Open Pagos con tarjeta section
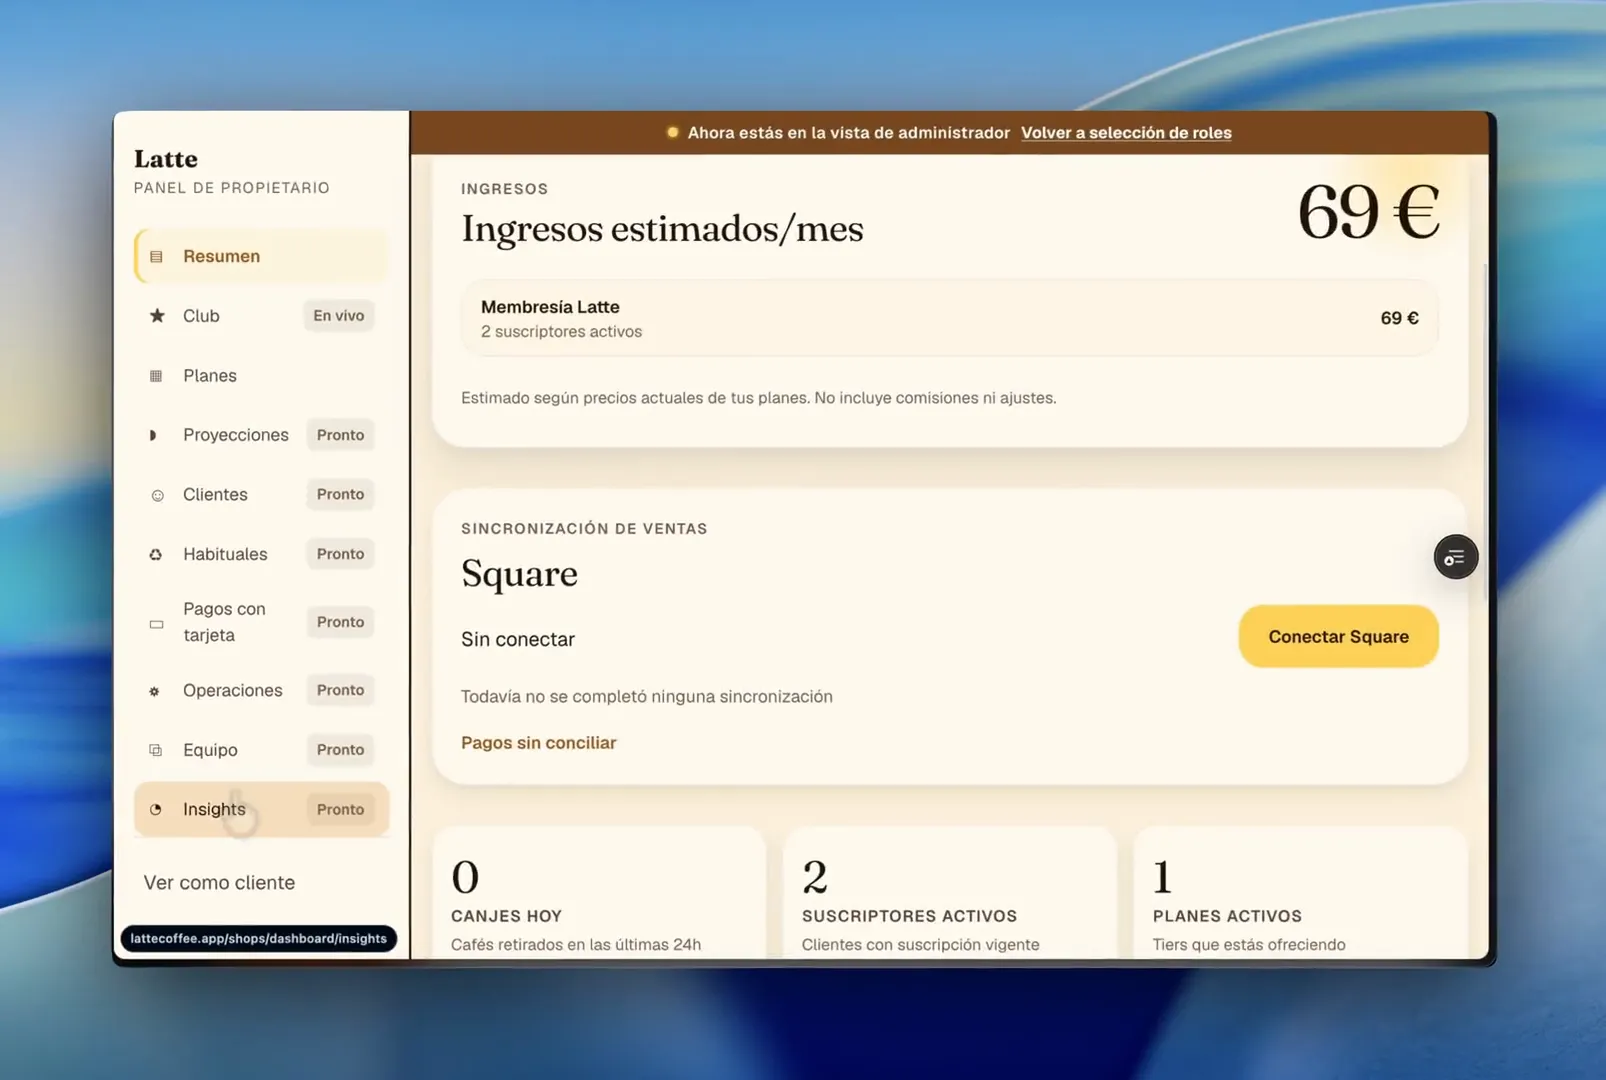Viewport: 1606px width, 1080px height. tap(261, 622)
